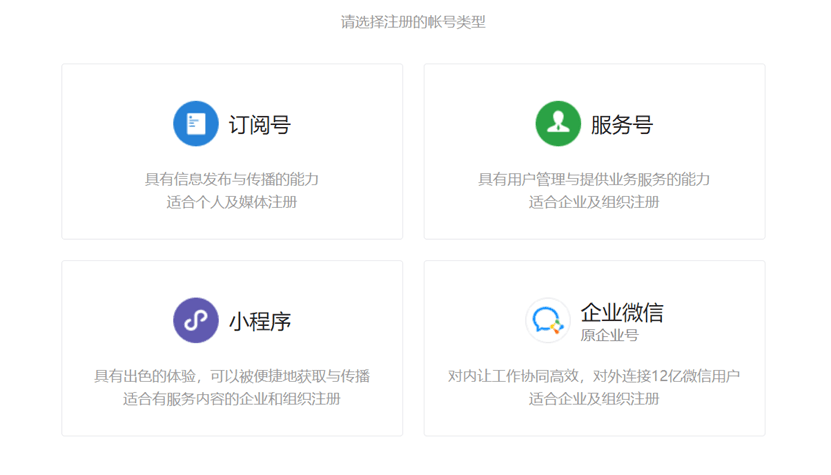Image resolution: width=831 pixels, height=475 pixels.
Task: Click the 企业微信 chat bubble icon
Action: pos(547,320)
